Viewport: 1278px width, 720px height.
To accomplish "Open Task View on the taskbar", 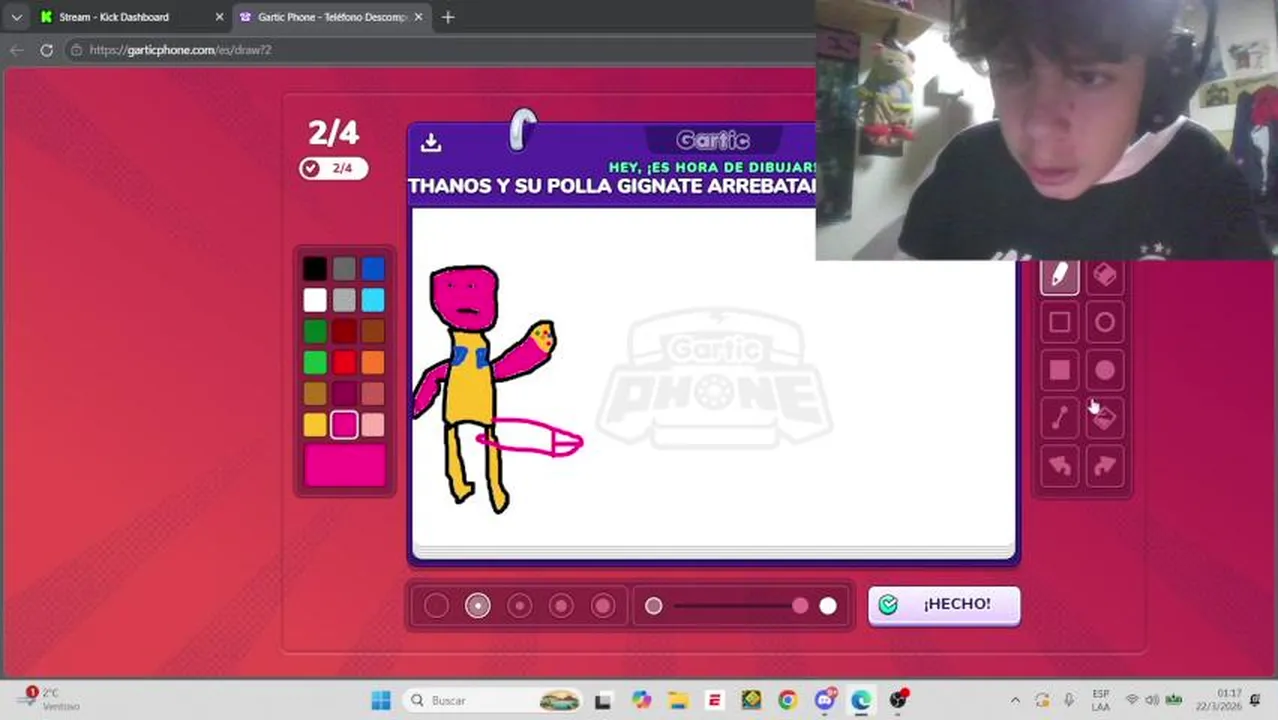I will click(603, 701).
